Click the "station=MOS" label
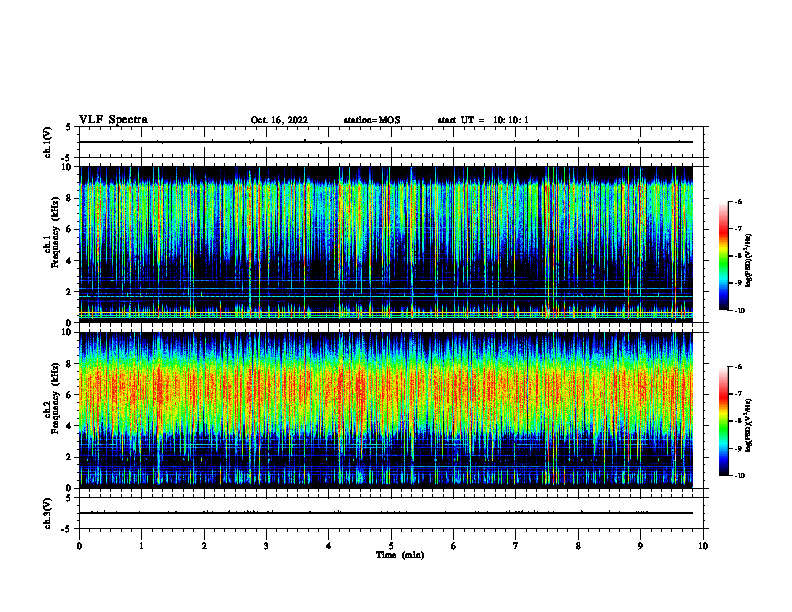Screen dimensions: 792x612 pos(372,120)
